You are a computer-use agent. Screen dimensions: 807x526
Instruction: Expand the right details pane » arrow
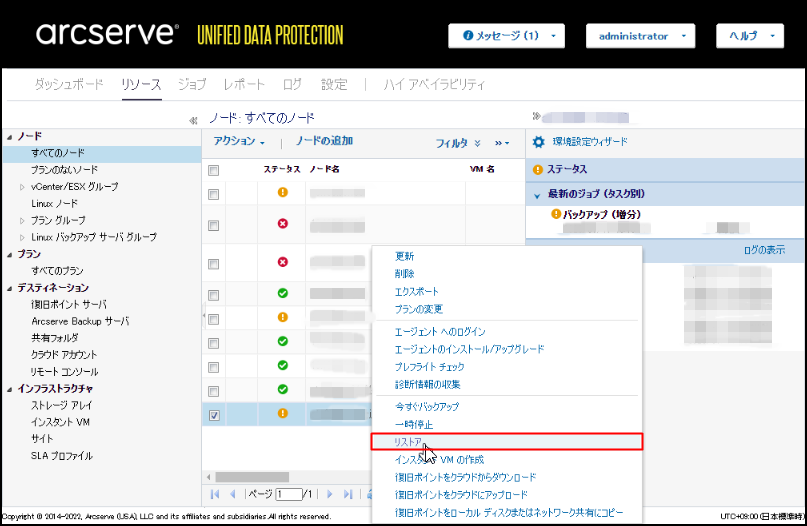point(536,116)
